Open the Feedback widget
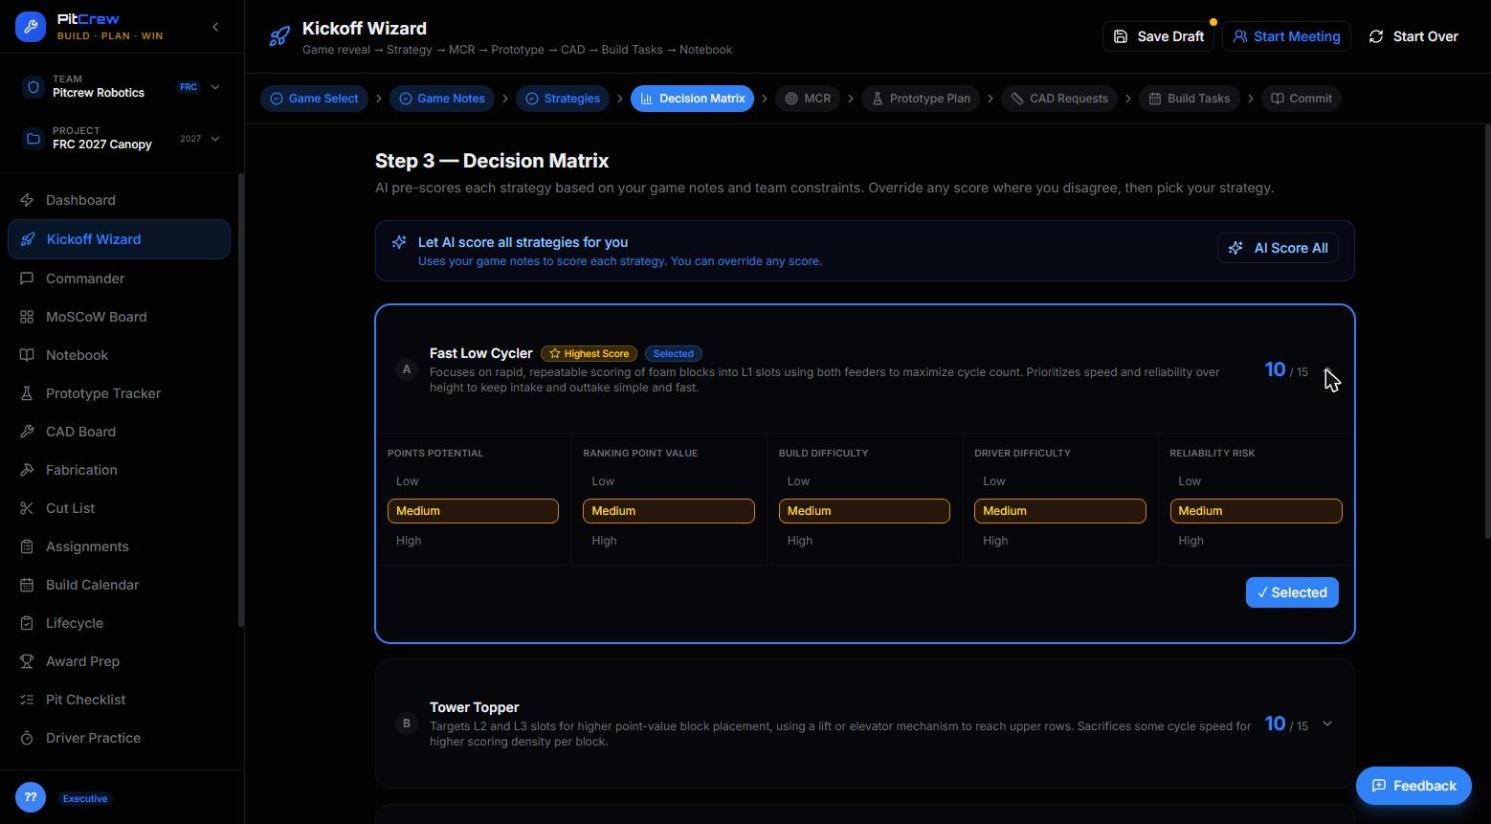1491x824 pixels. 1413,785
